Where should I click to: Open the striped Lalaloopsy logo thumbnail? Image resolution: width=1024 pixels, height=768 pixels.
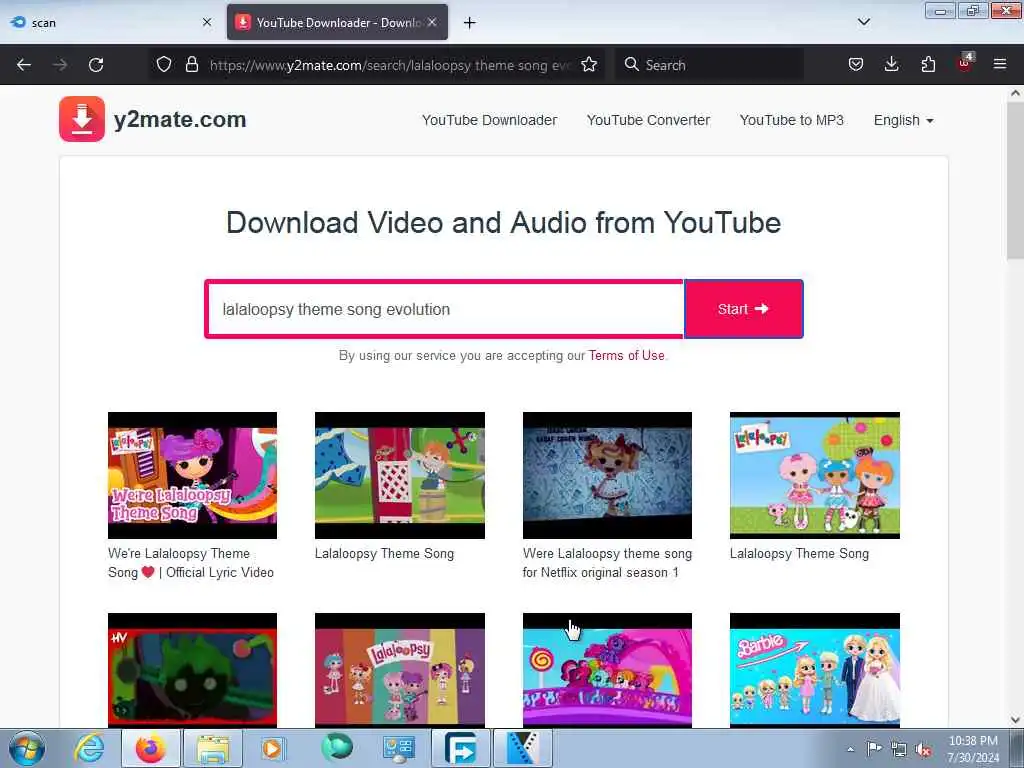(400, 670)
